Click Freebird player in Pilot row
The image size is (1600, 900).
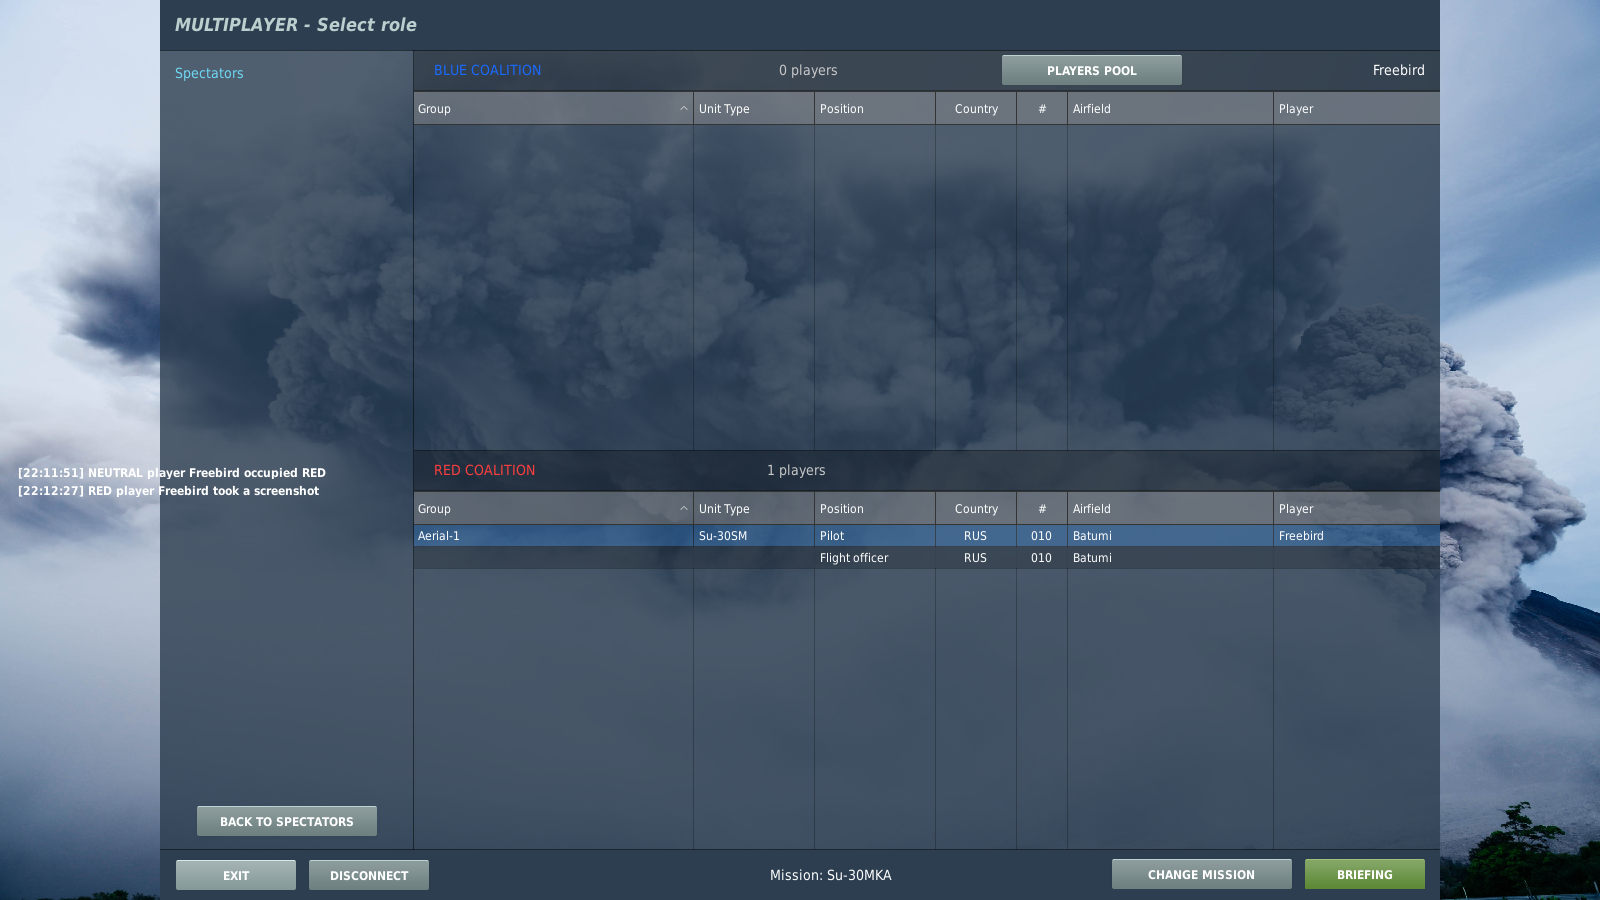point(1356,536)
